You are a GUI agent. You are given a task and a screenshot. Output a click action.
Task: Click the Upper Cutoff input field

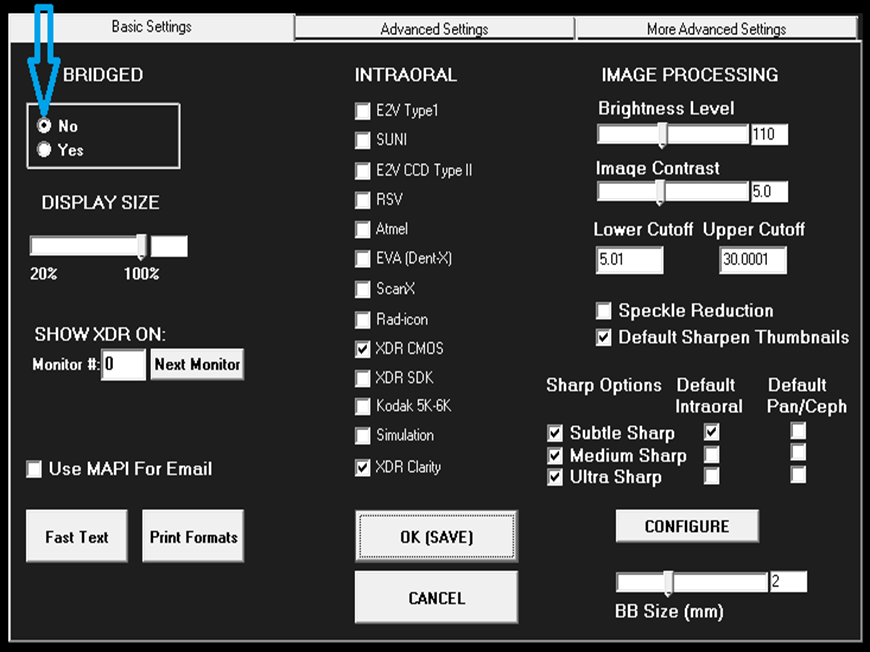753,260
